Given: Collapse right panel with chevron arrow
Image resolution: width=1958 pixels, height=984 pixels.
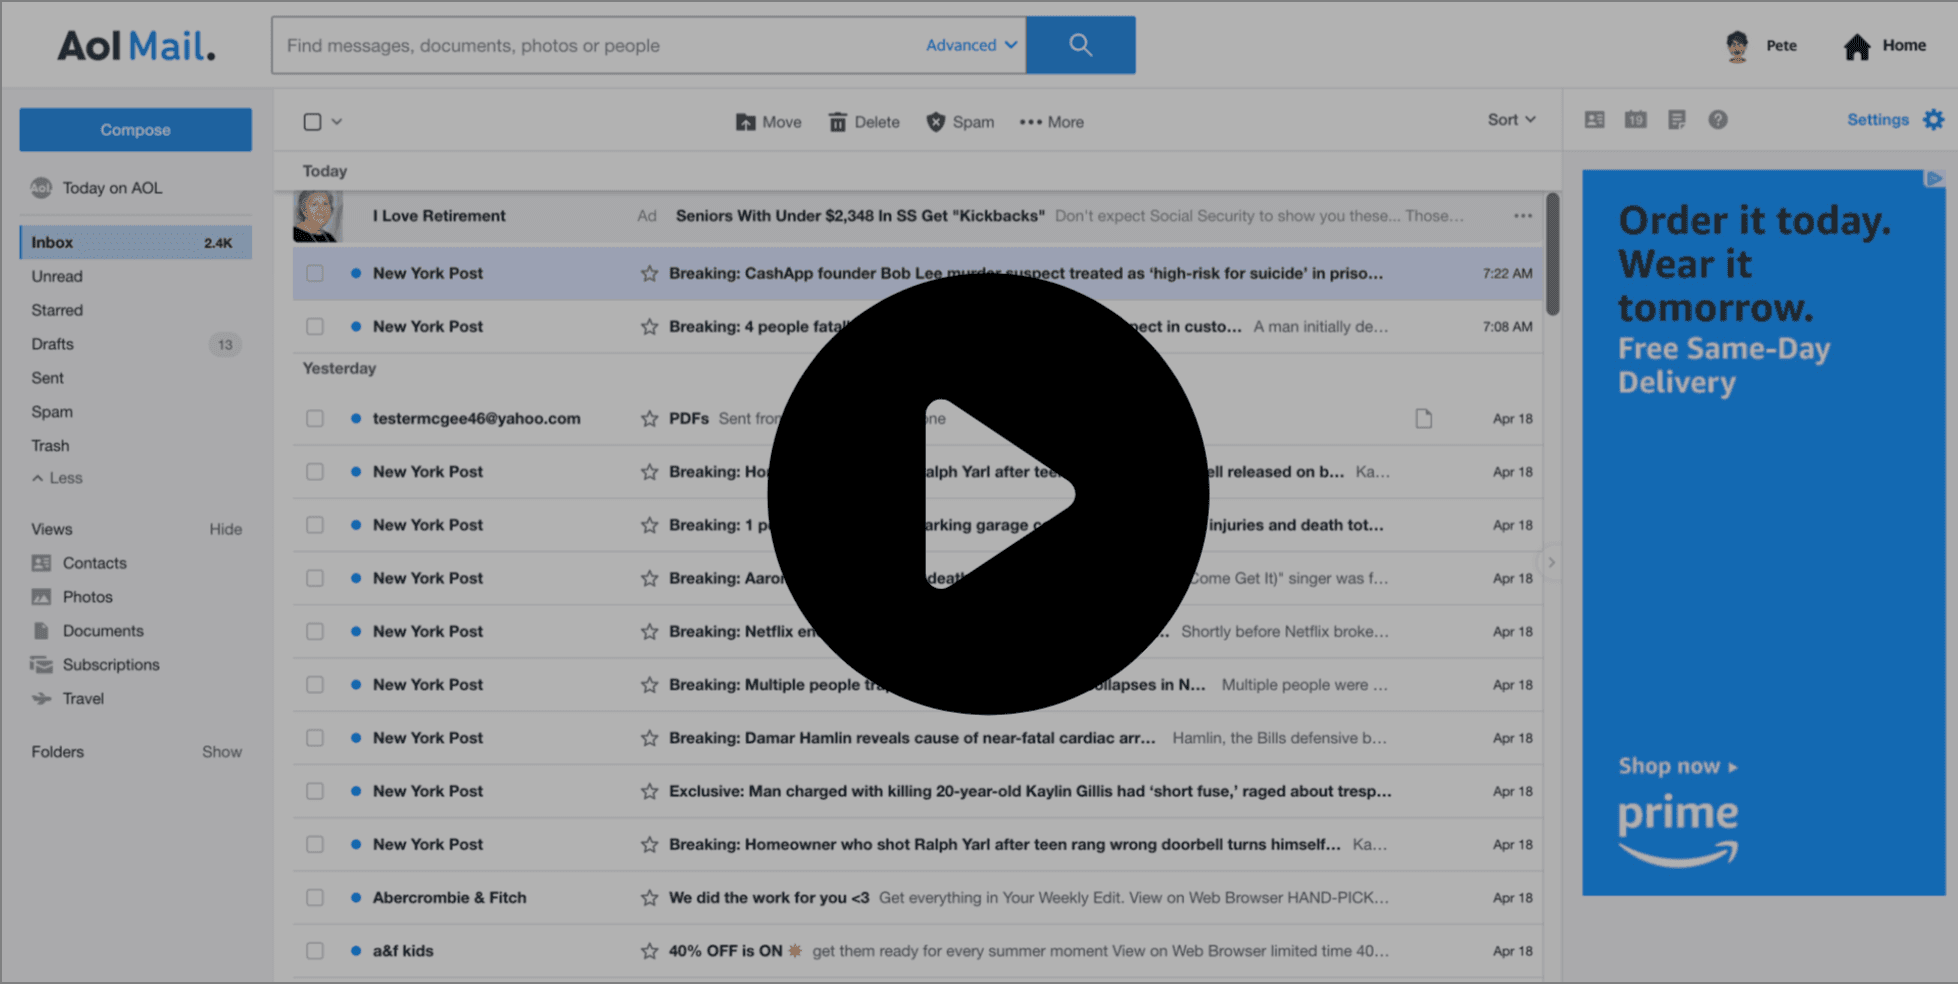Looking at the screenshot, I should pyautogui.click(x=1551, y=562).
